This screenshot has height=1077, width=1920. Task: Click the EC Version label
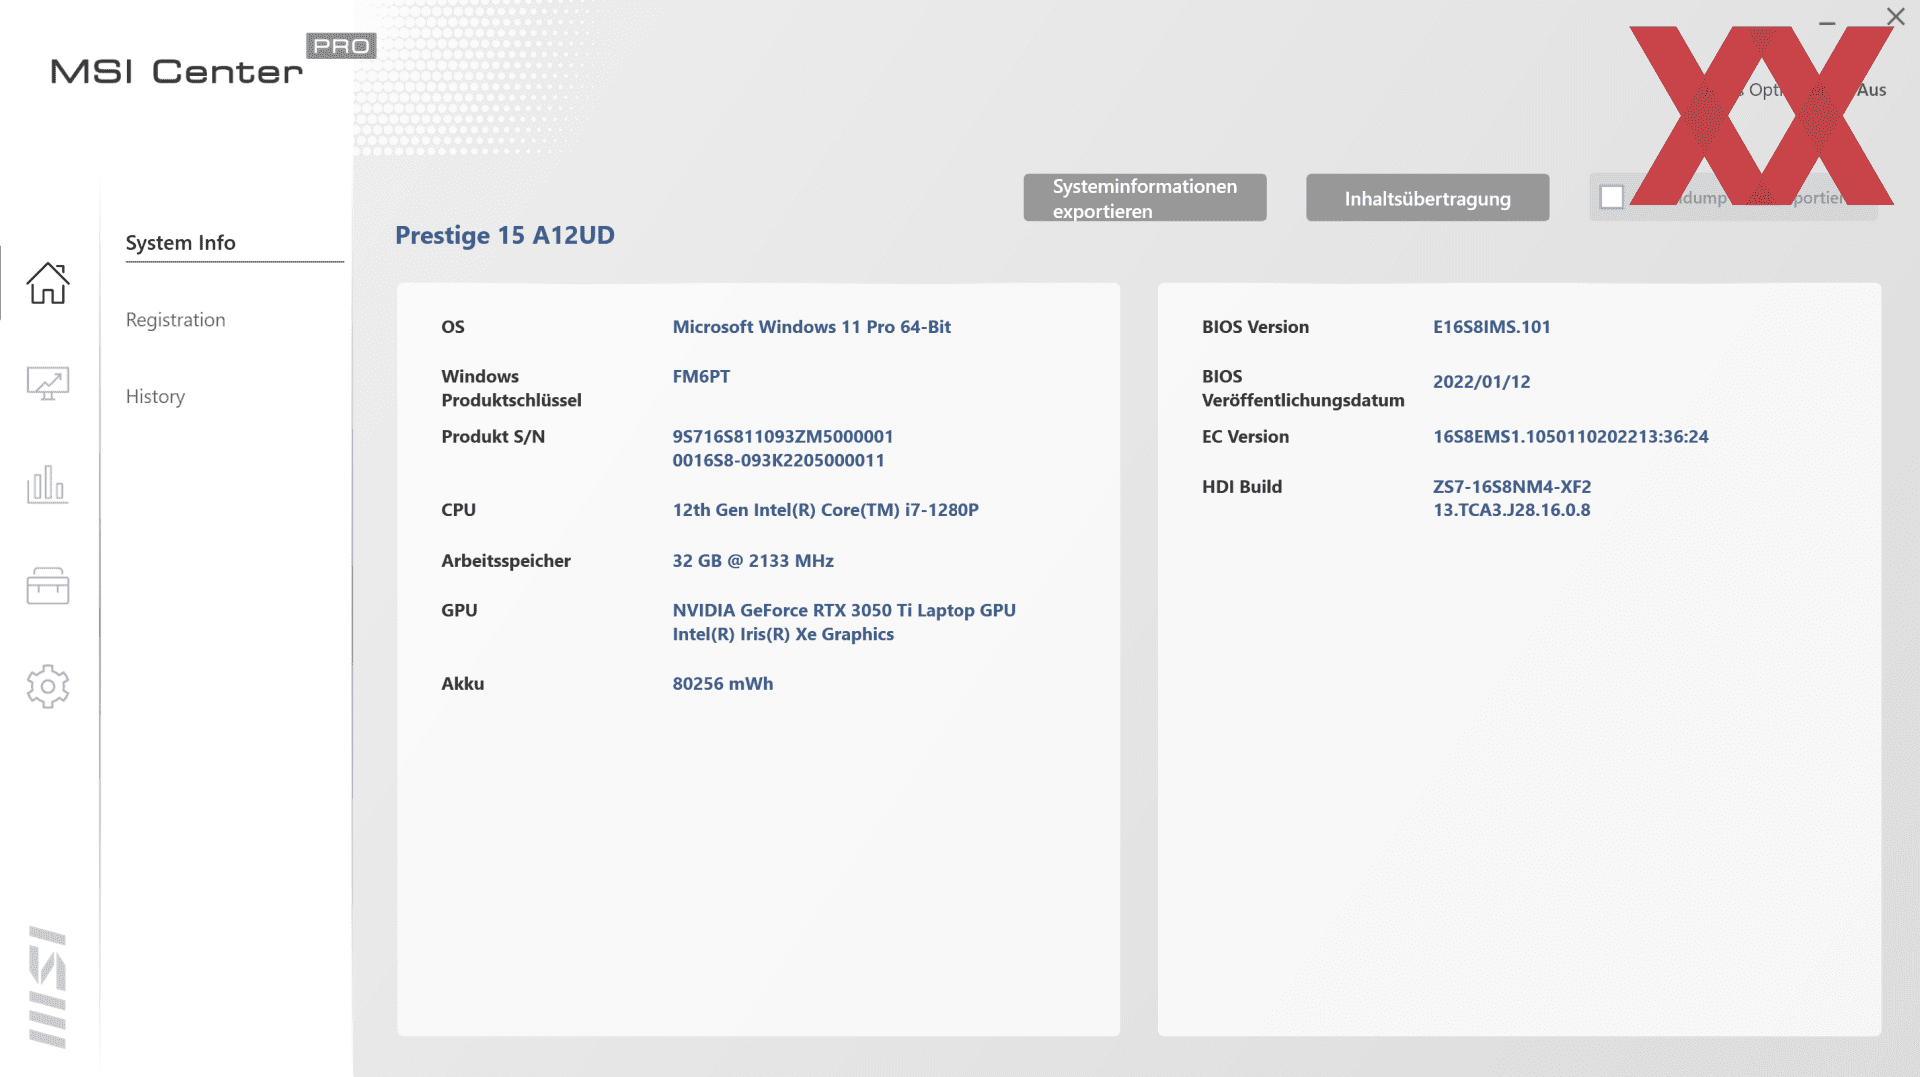1245,437
